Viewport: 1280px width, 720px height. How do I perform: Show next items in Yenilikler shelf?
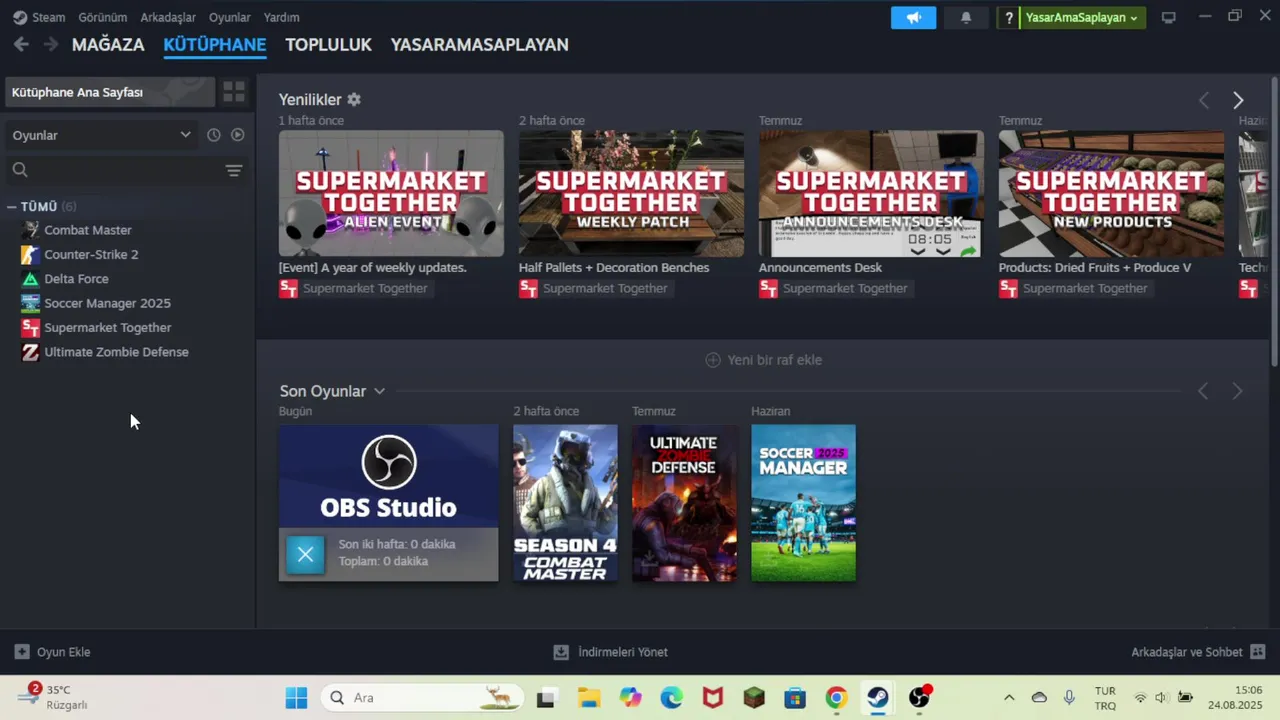(1238, 100)
